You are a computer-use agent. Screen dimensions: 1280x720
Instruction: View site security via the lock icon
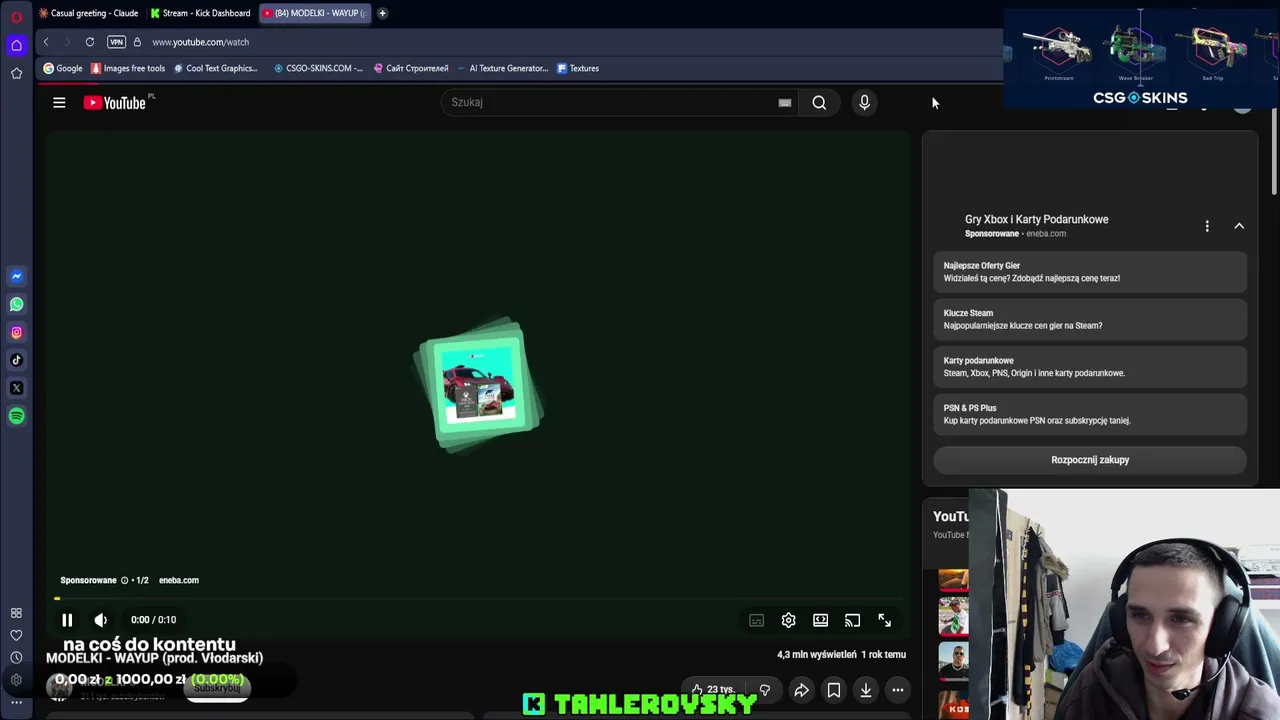point(137,42)
